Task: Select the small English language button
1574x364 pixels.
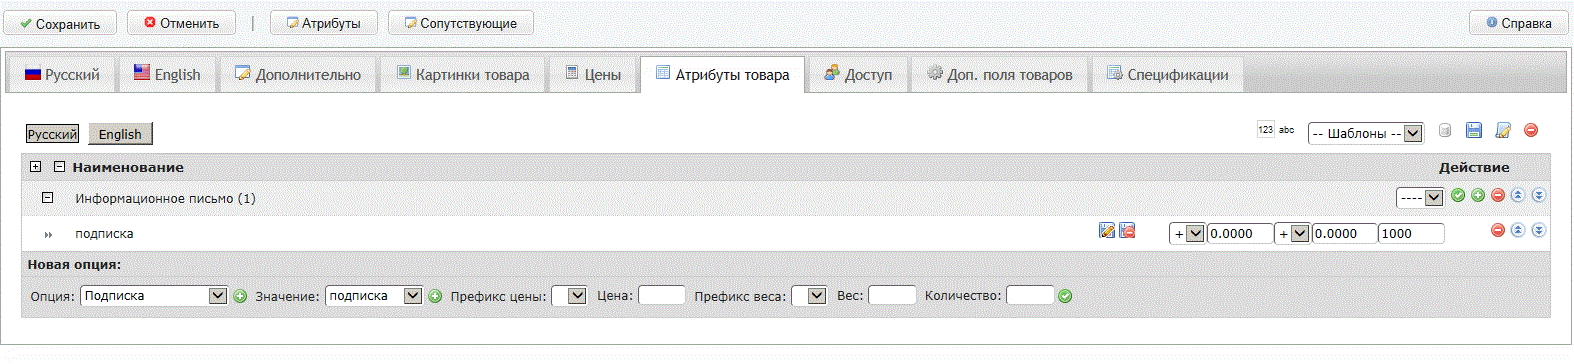Action: 120,134
